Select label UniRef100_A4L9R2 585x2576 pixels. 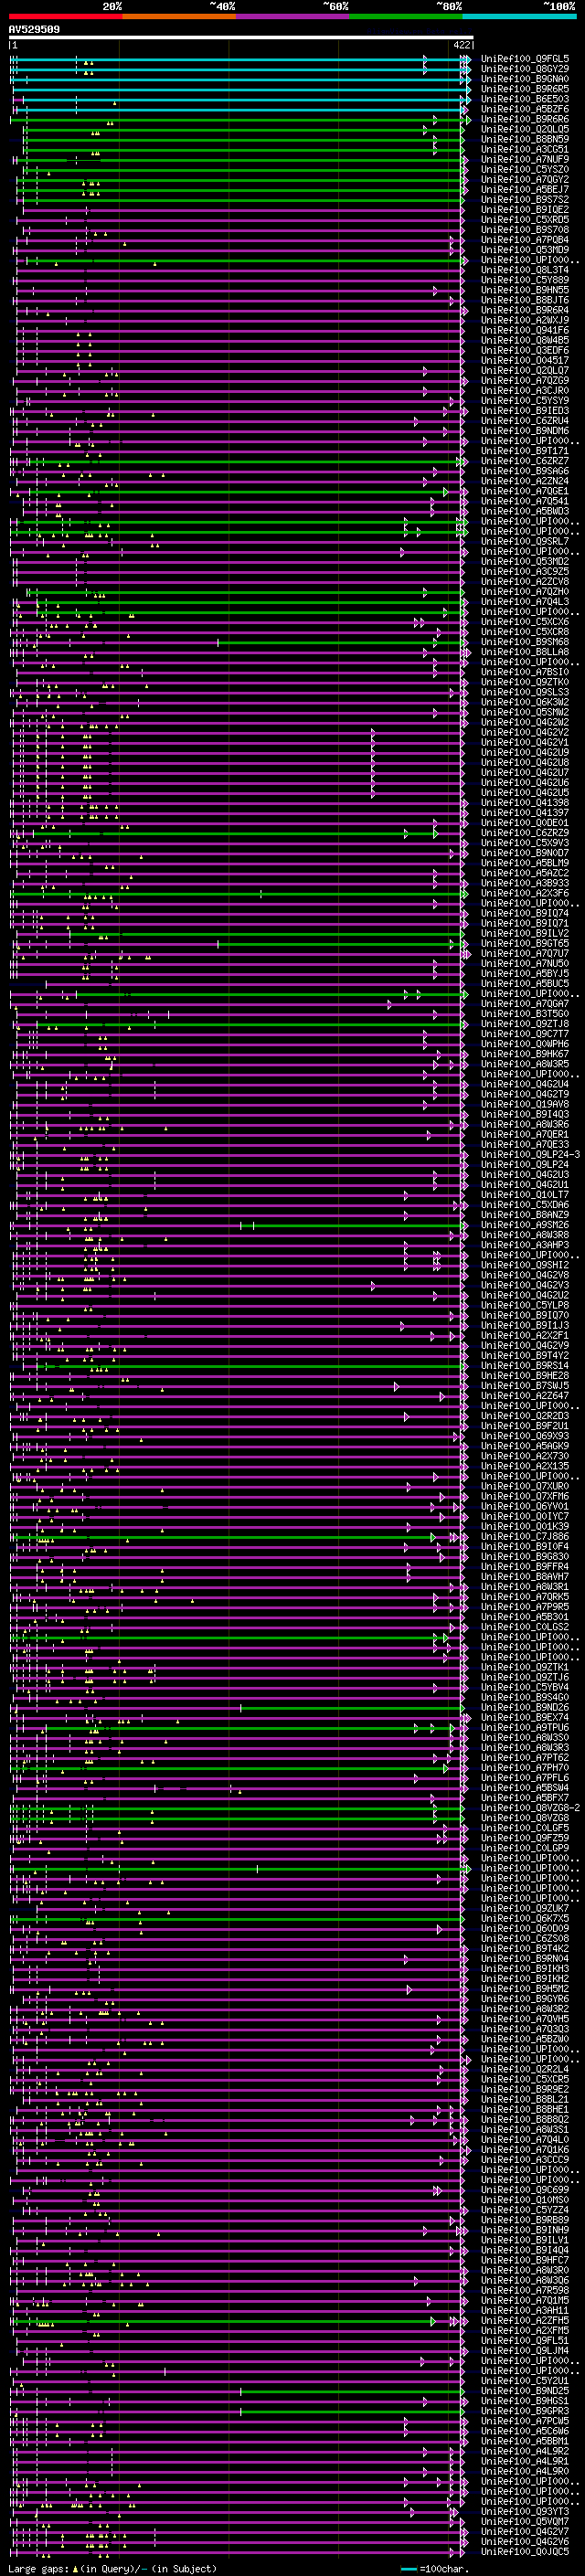[x=525, y=2451]
